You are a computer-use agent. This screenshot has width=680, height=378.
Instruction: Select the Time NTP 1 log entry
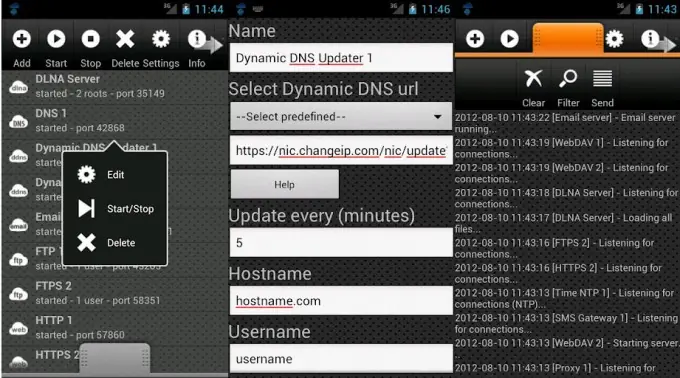(x=566, y=299)
